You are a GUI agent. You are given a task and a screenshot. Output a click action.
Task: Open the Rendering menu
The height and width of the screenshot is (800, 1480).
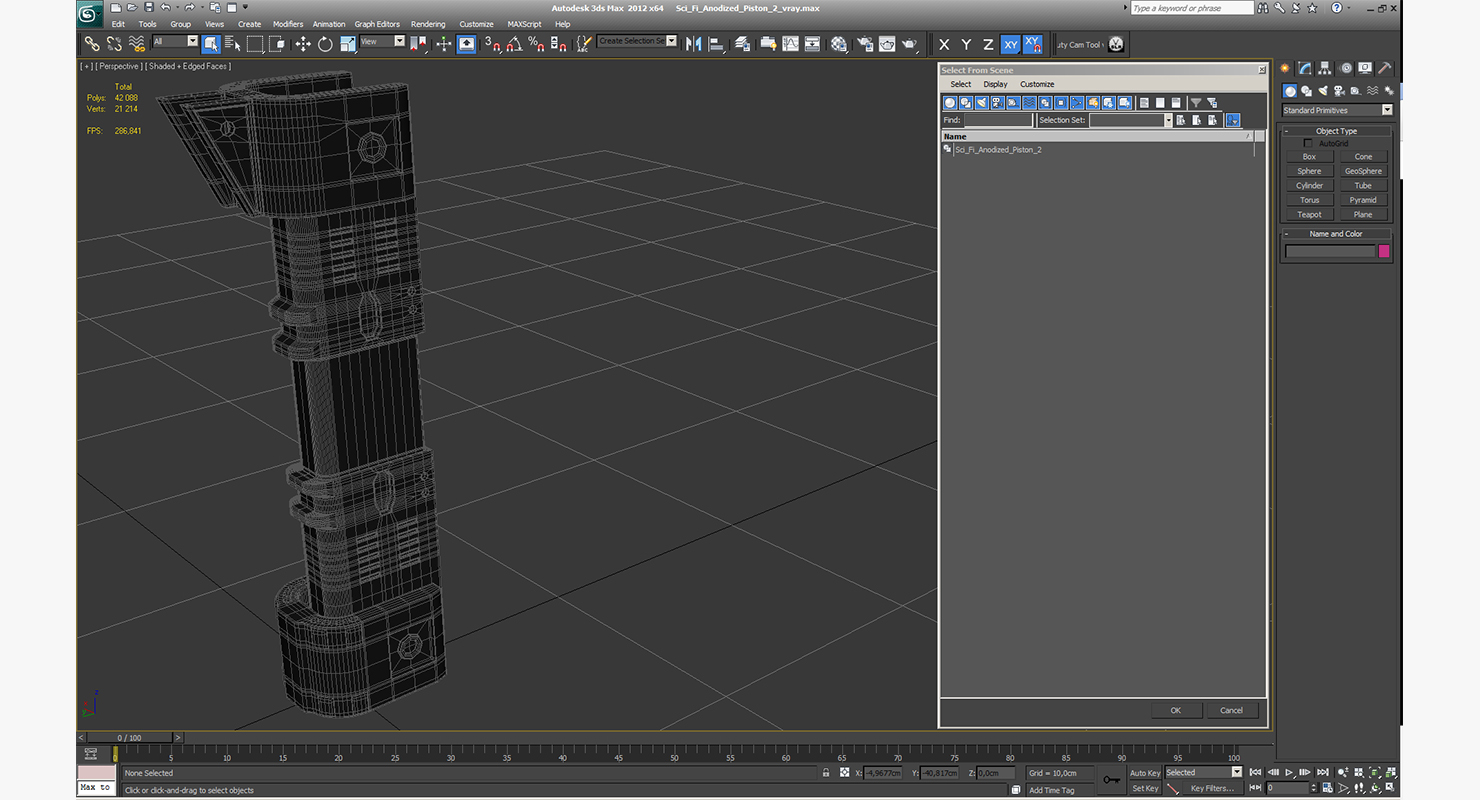pyautogui.click(x=428, y=24)
